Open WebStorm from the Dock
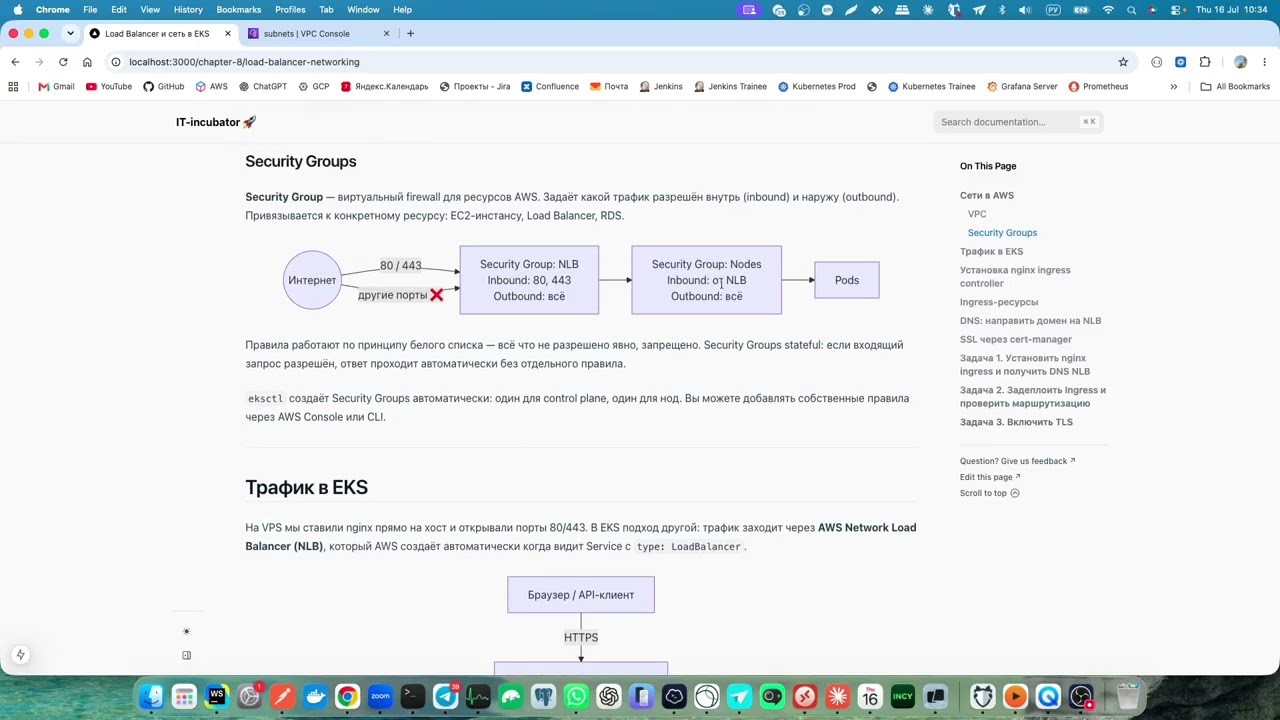The width and height of the screenshot is (1280, 720). 217,696
